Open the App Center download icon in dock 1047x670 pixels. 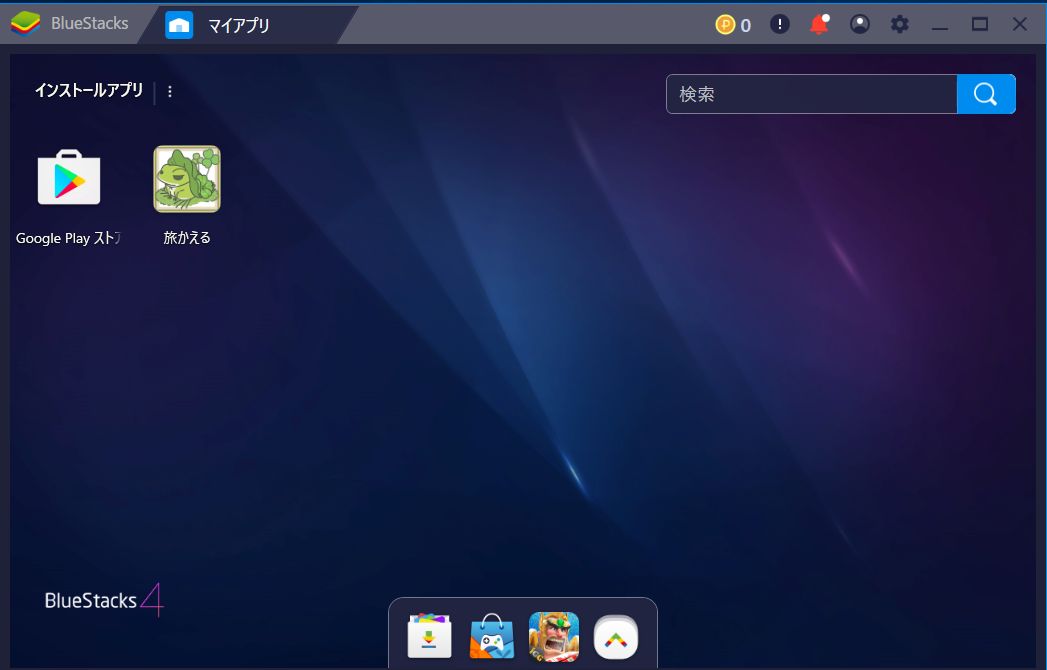[429, 637]
